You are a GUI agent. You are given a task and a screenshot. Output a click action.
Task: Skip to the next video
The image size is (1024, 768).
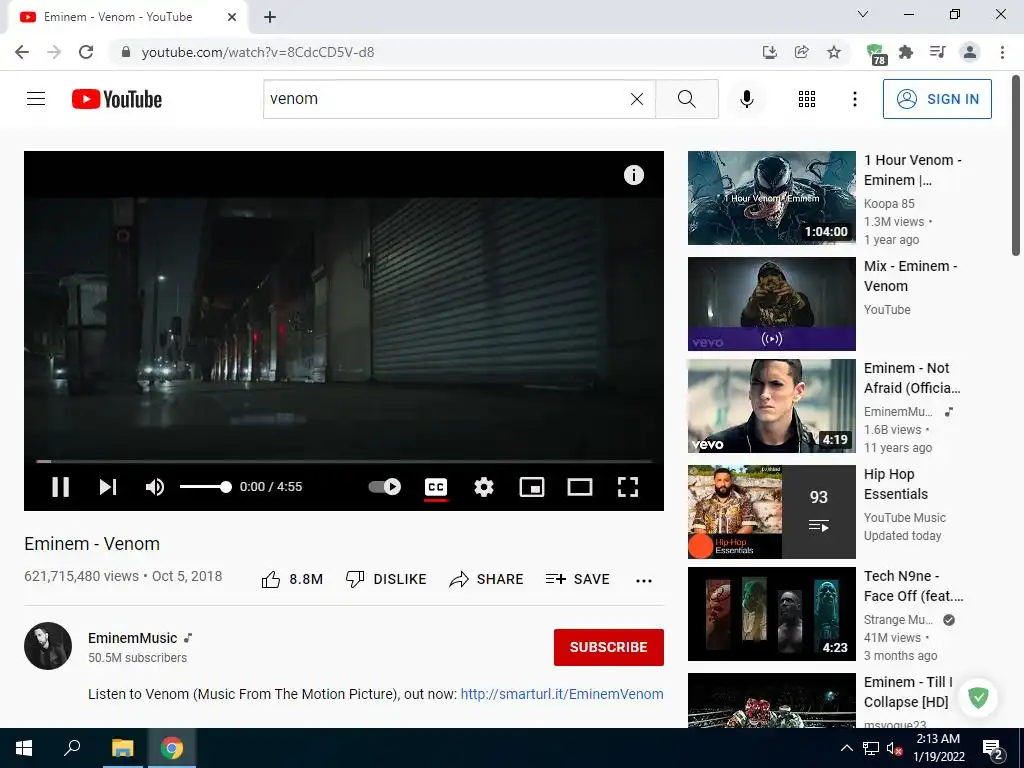point(108,487)
